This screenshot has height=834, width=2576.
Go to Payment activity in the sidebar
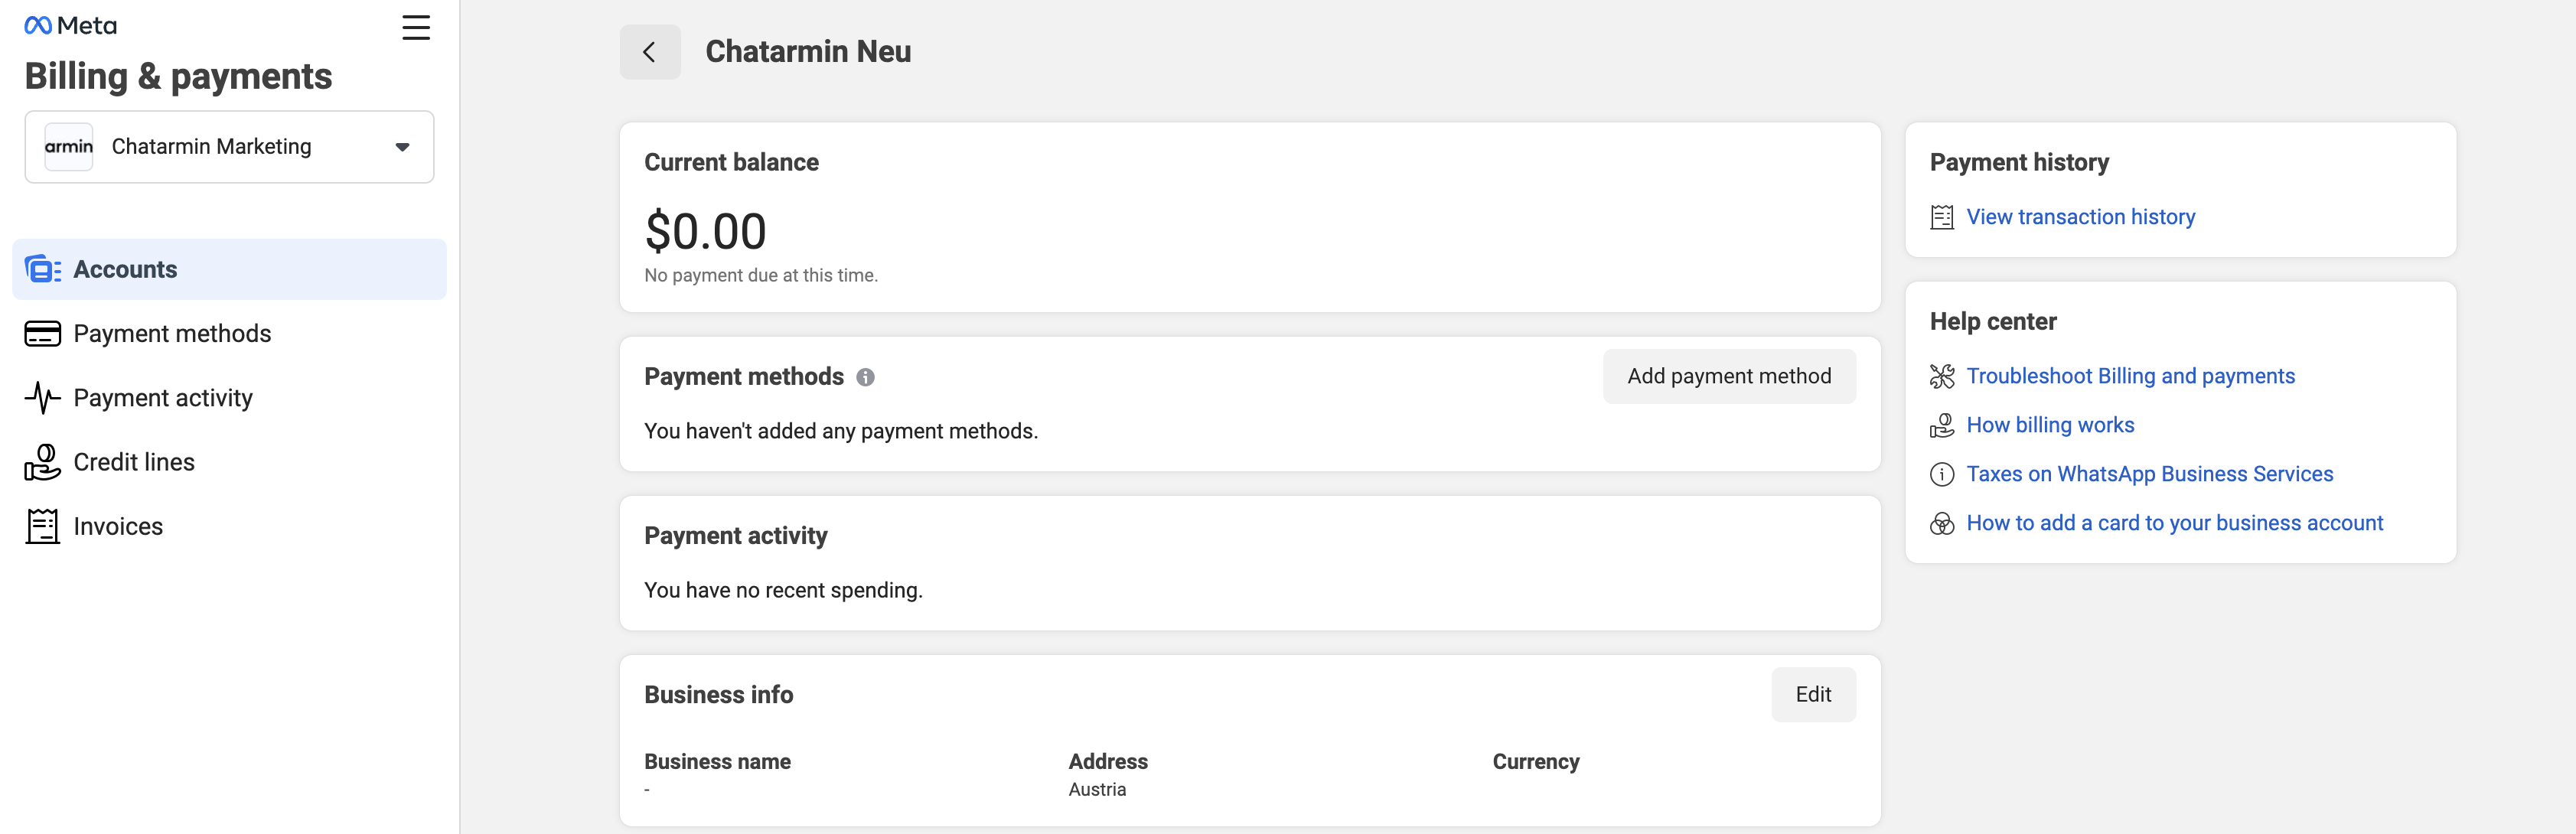click(x=163, y=398)
